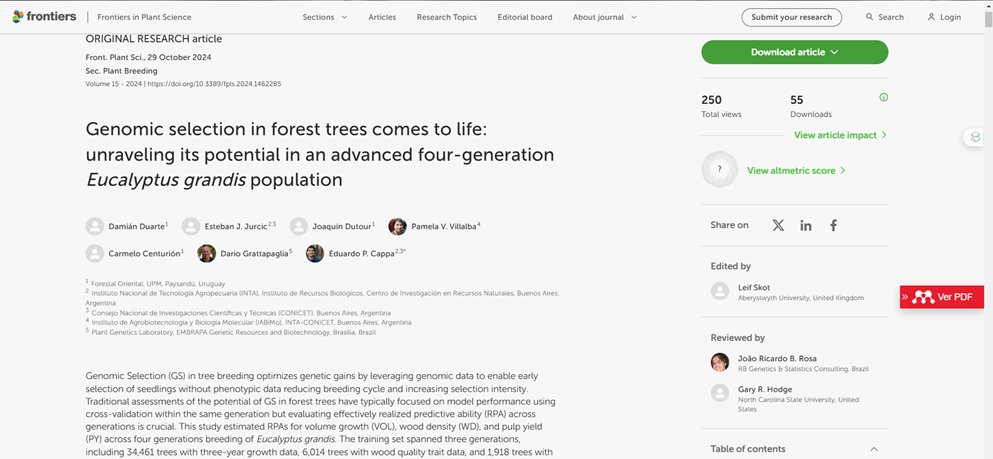Viewport: 993px width, 459px height.
Task: Open the Research Topics menu item
Action: (446, 17)
